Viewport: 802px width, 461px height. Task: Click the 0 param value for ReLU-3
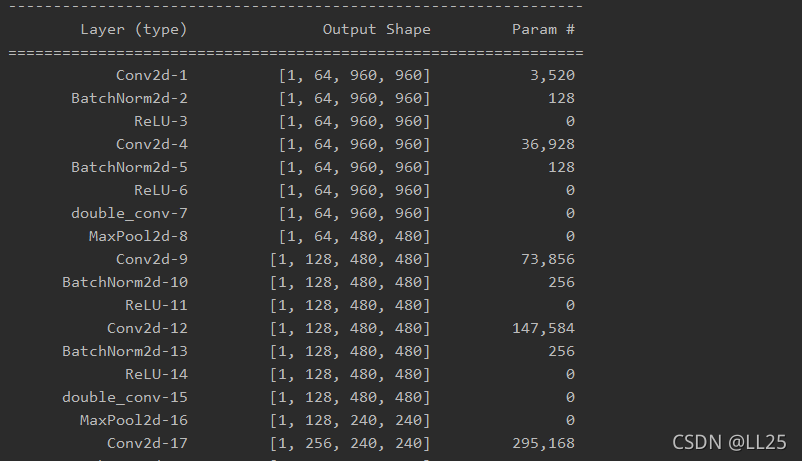click(x=570, y=121)
